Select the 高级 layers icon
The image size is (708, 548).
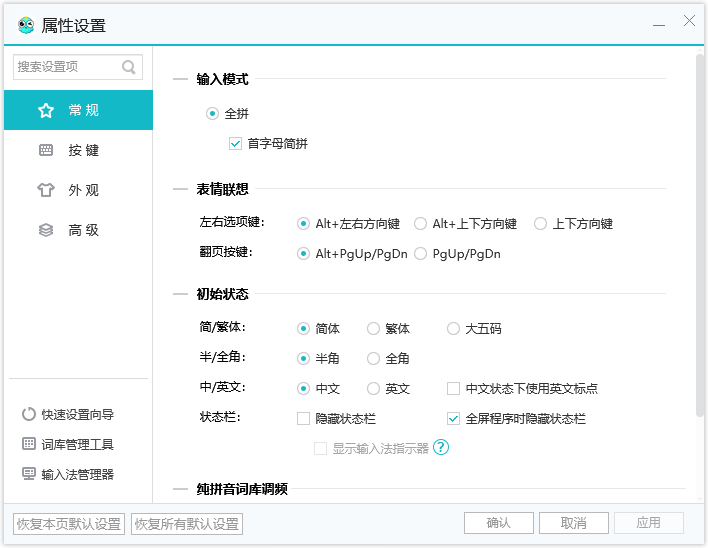(x=46, y=230)
